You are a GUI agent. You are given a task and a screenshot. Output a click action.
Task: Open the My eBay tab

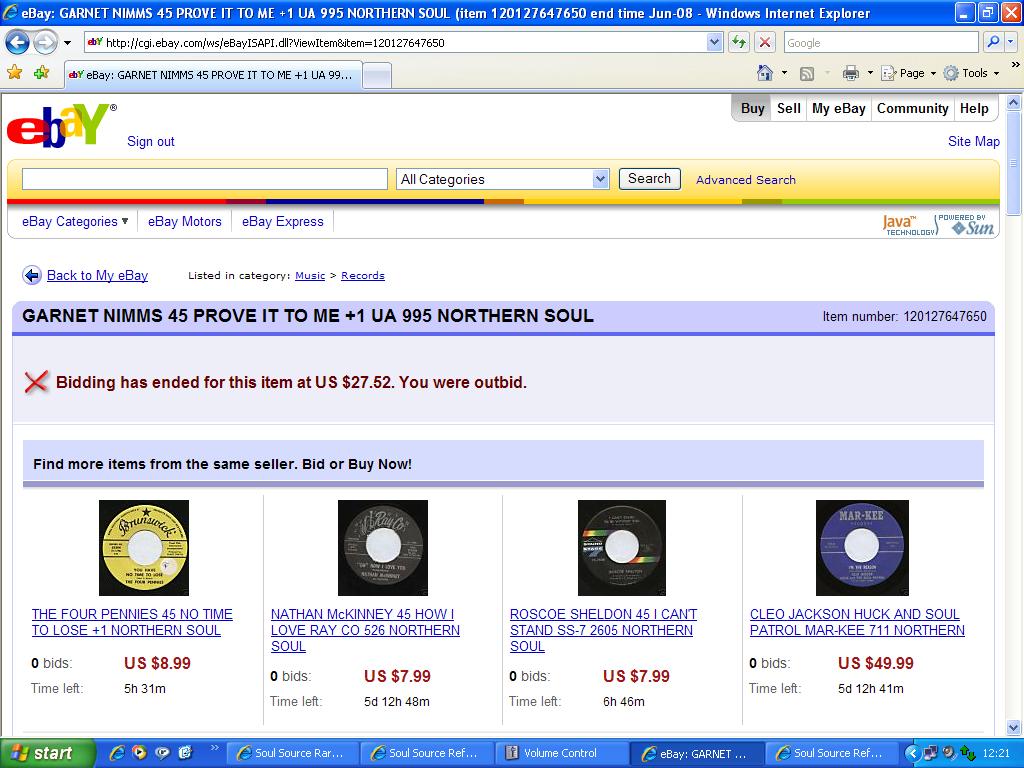pos(839,109)
